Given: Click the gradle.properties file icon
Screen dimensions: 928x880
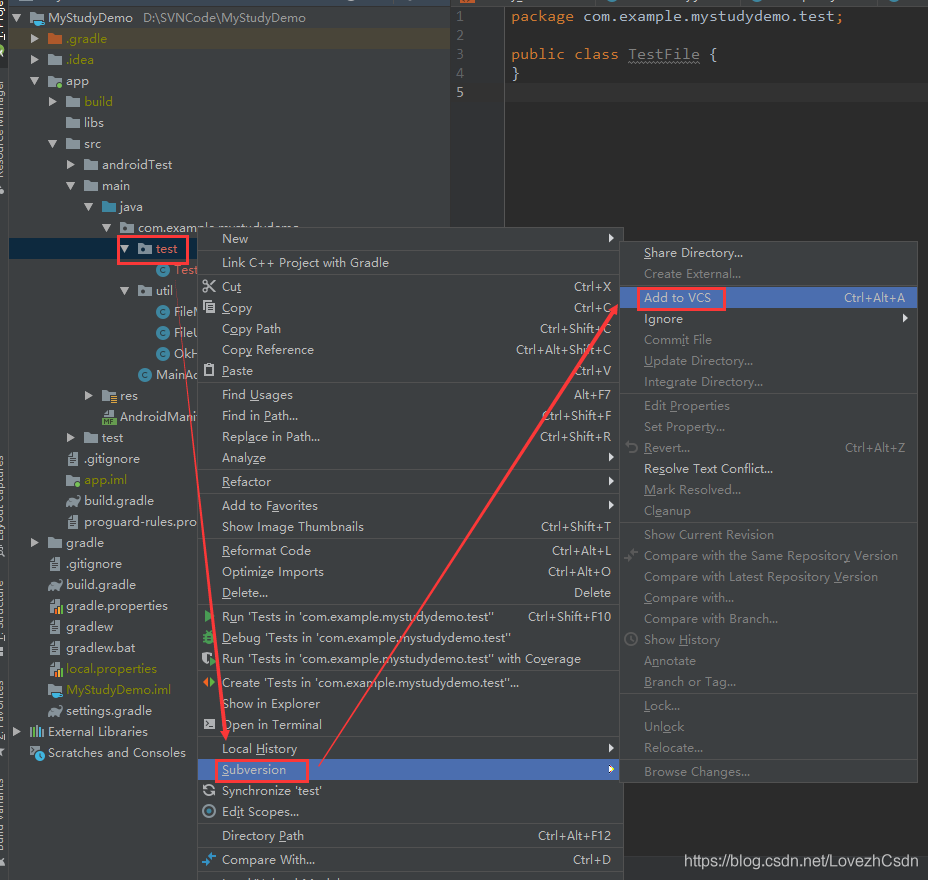Looking at the screenshot, I should pyautogui.click(x=56, y=606).
